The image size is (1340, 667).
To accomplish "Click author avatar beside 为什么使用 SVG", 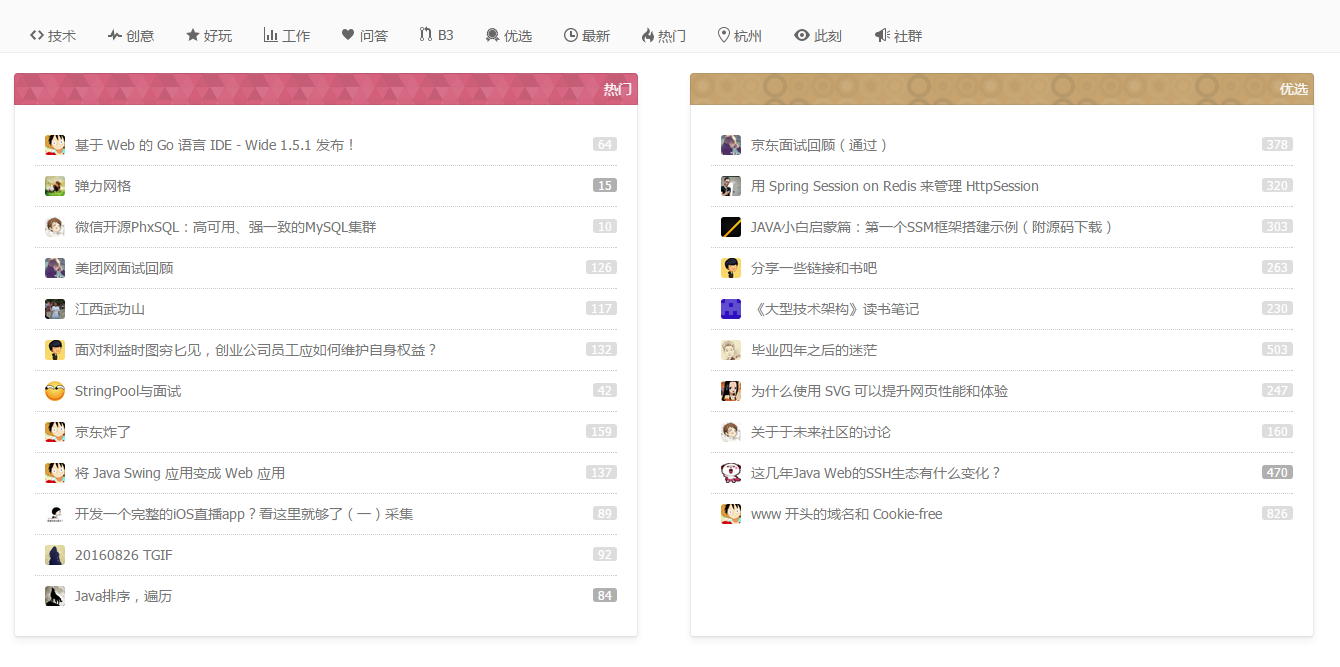I will point(731,391).
